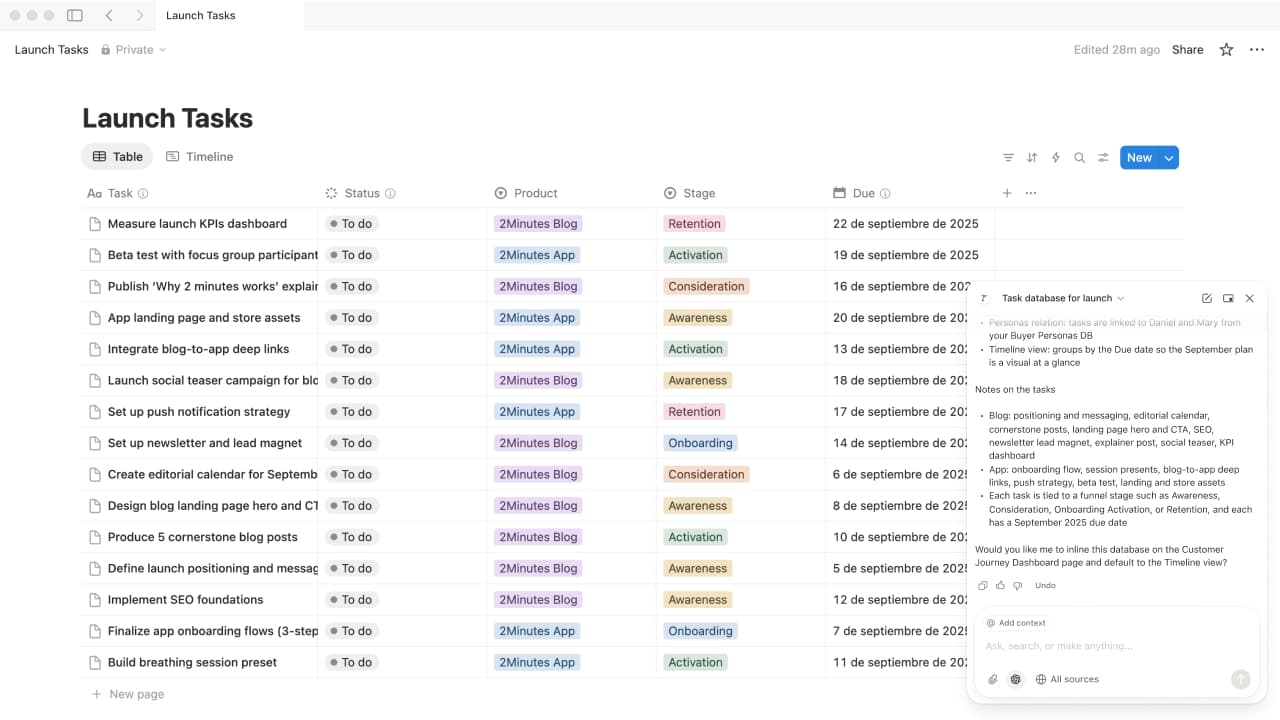Start a new AI chat
This screenshot has width=1280, height=720.
tap(1207, 298)
